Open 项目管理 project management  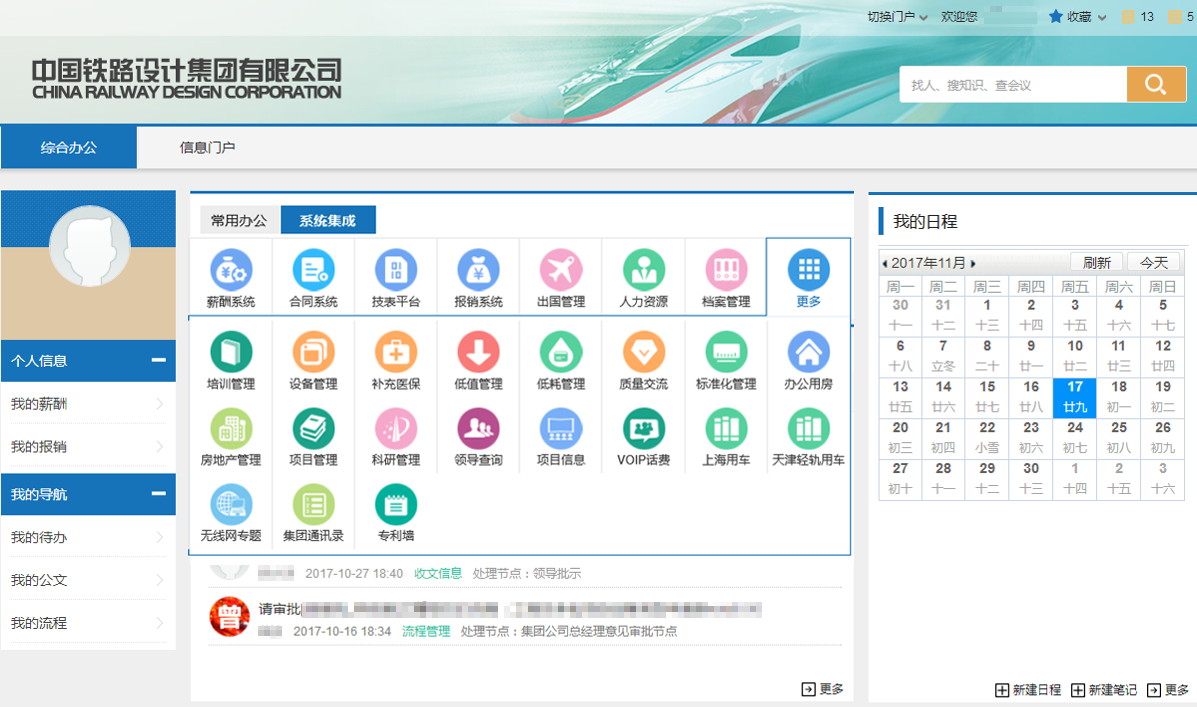click(x=312, y=437)
